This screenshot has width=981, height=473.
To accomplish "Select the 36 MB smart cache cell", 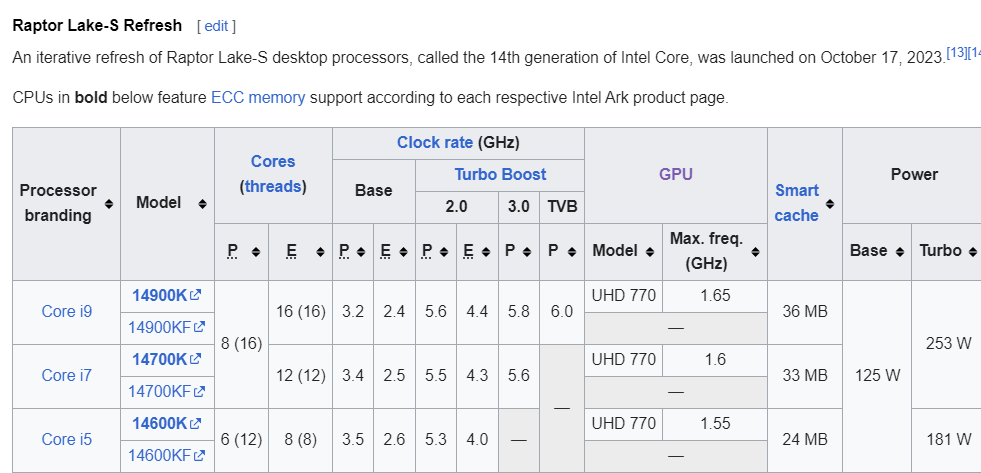I will pos(805,312).
